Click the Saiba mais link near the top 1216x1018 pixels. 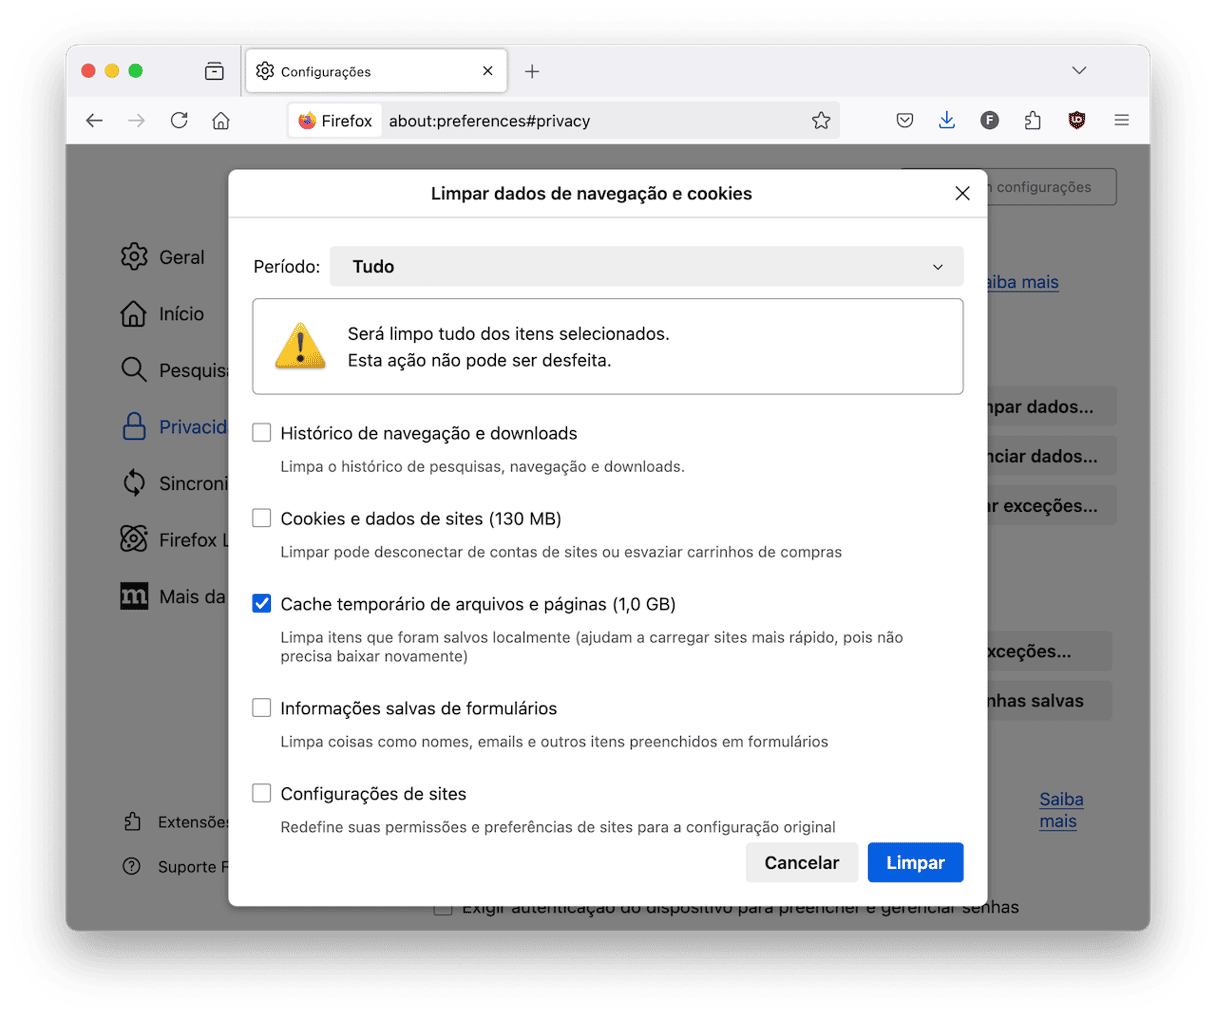click(x=1022, y=282)
